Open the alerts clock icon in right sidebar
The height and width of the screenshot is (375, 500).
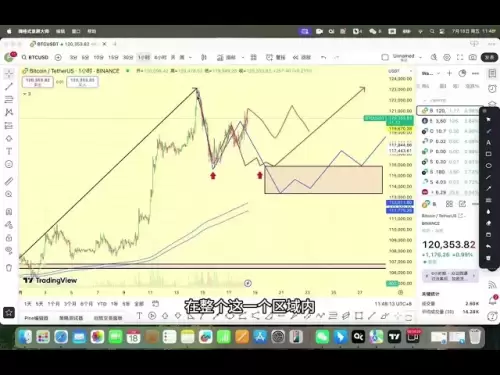(x=492, y=89)
